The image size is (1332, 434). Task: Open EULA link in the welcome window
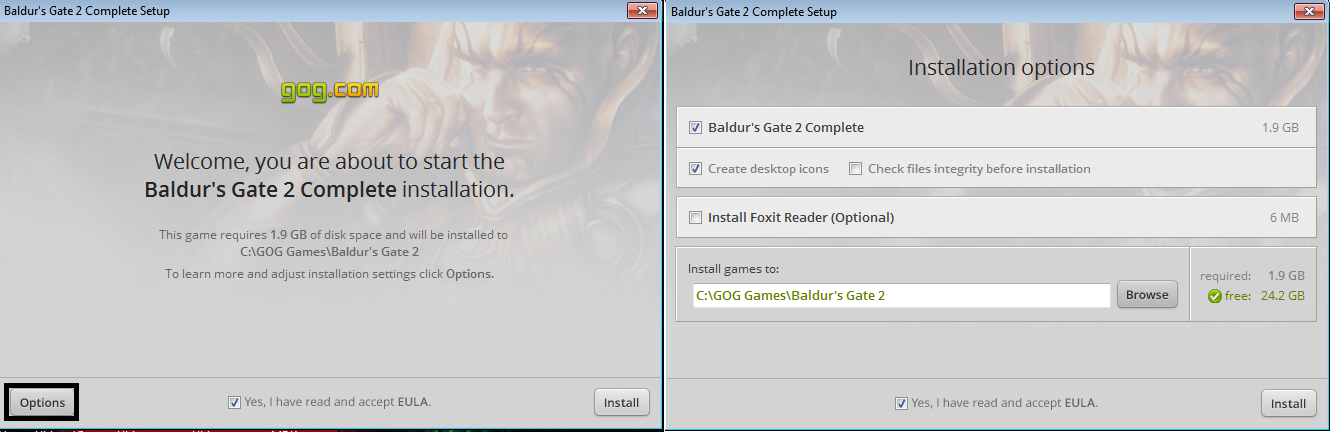pyautogui.click(x=415, y=402)
